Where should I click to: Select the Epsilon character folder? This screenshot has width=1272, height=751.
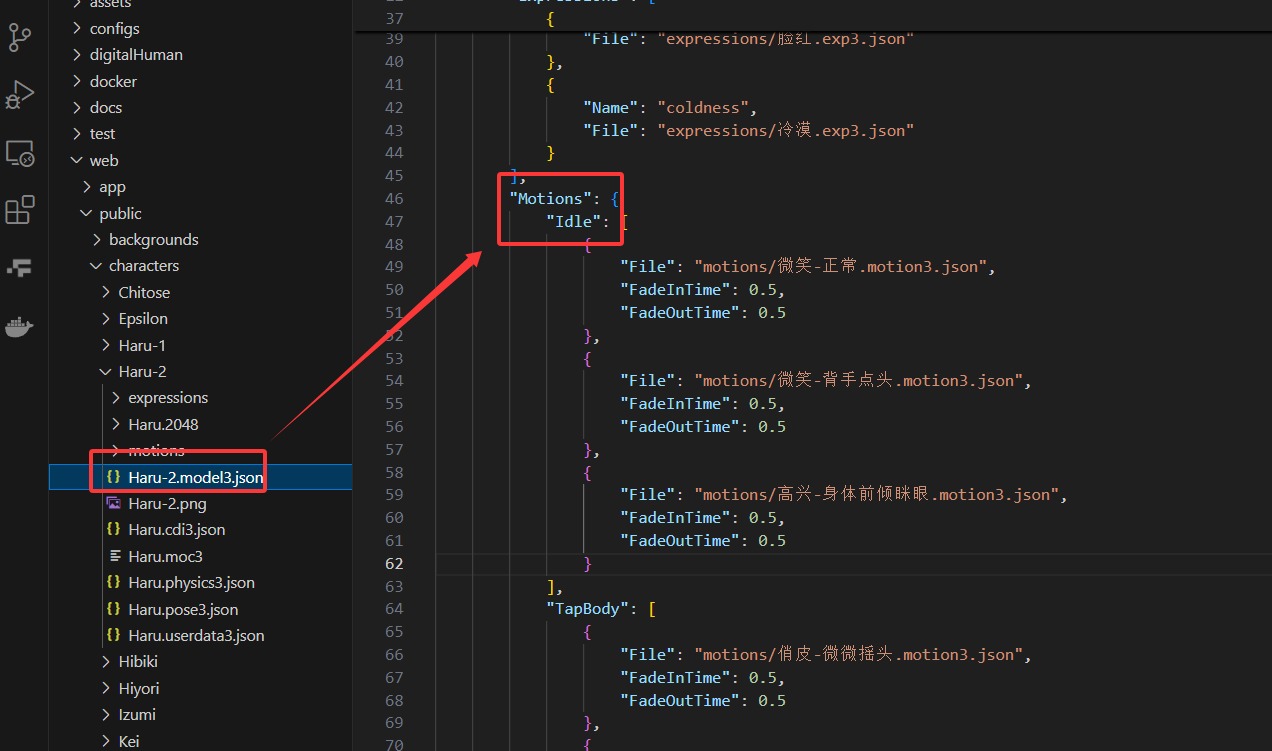click(x=143, y=318)
